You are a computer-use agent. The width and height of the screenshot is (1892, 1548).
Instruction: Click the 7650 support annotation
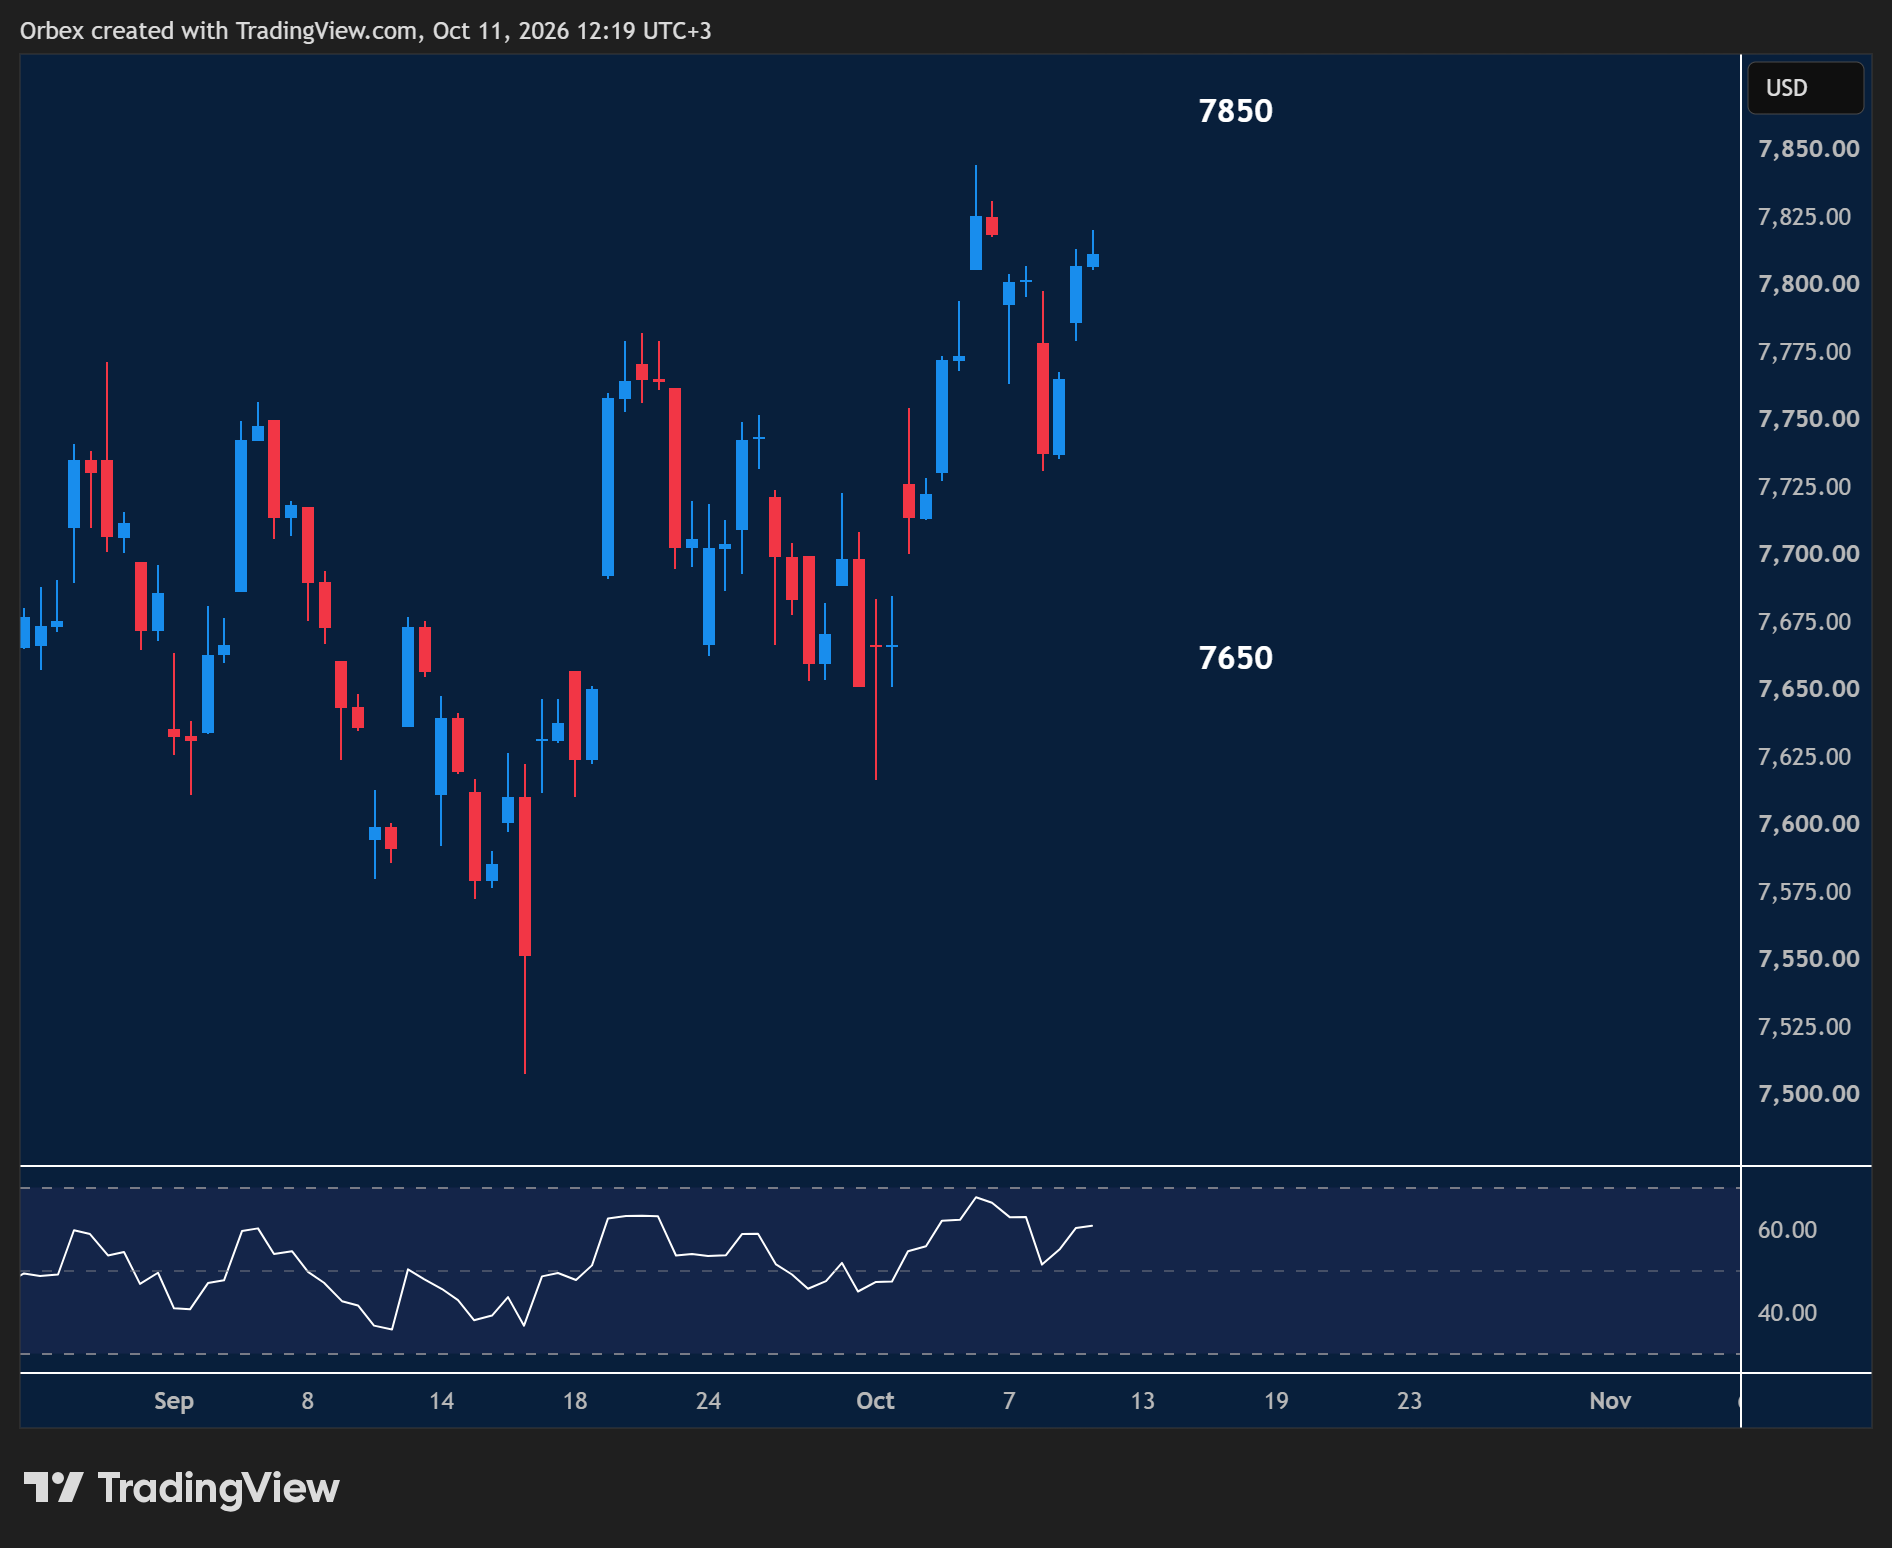coord(1235,658)
